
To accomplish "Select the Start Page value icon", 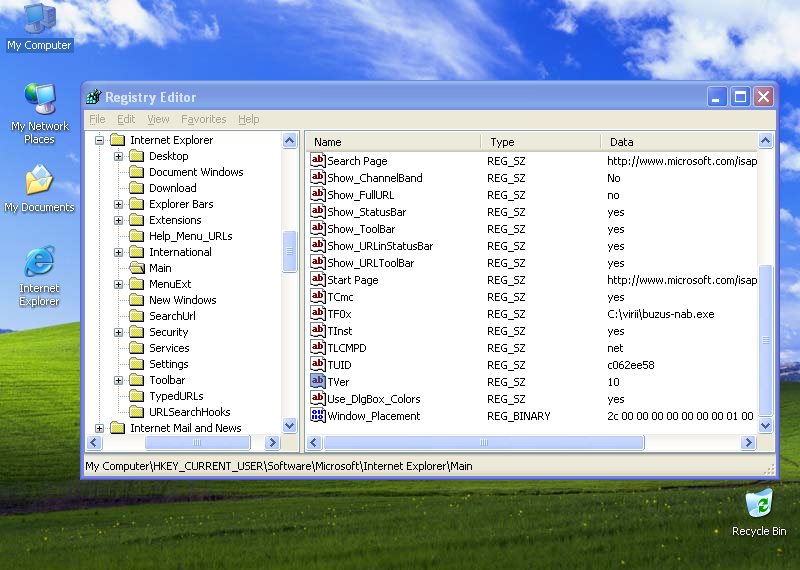I will pyautogui.click(x=318, y=279).
